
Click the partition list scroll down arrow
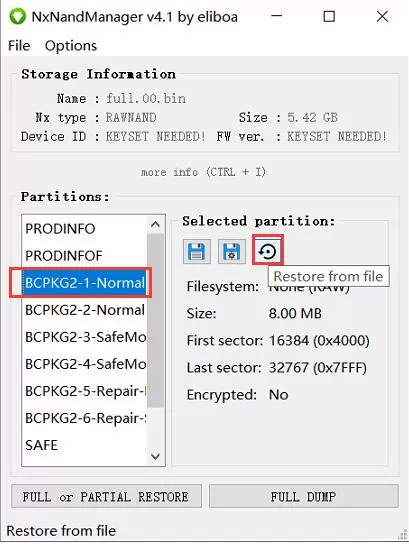pyautogui.click(x=155, y=456)
